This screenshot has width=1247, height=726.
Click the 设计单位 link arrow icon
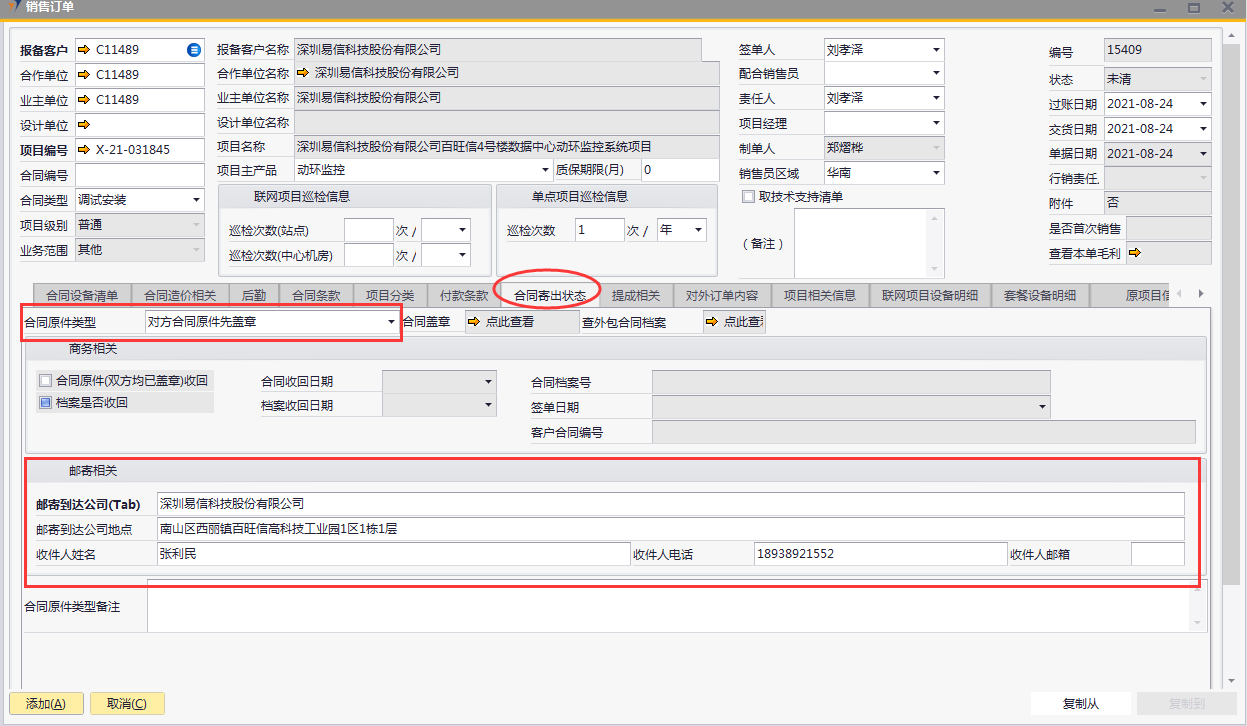(x=84, y=125)
